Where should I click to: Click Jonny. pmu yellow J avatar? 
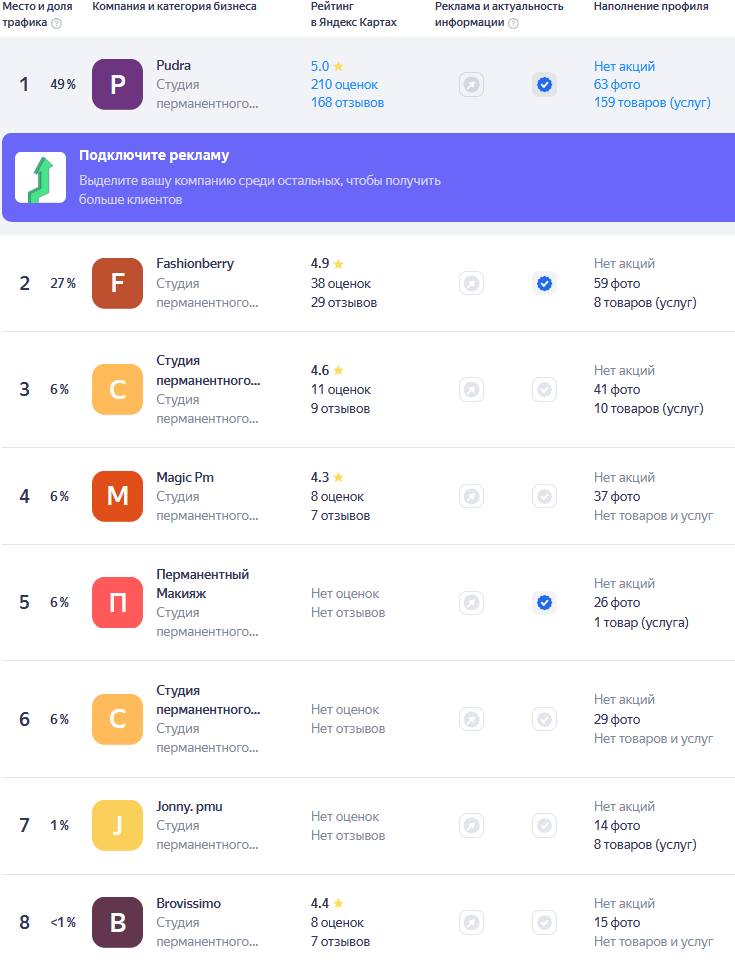[118, 825]
